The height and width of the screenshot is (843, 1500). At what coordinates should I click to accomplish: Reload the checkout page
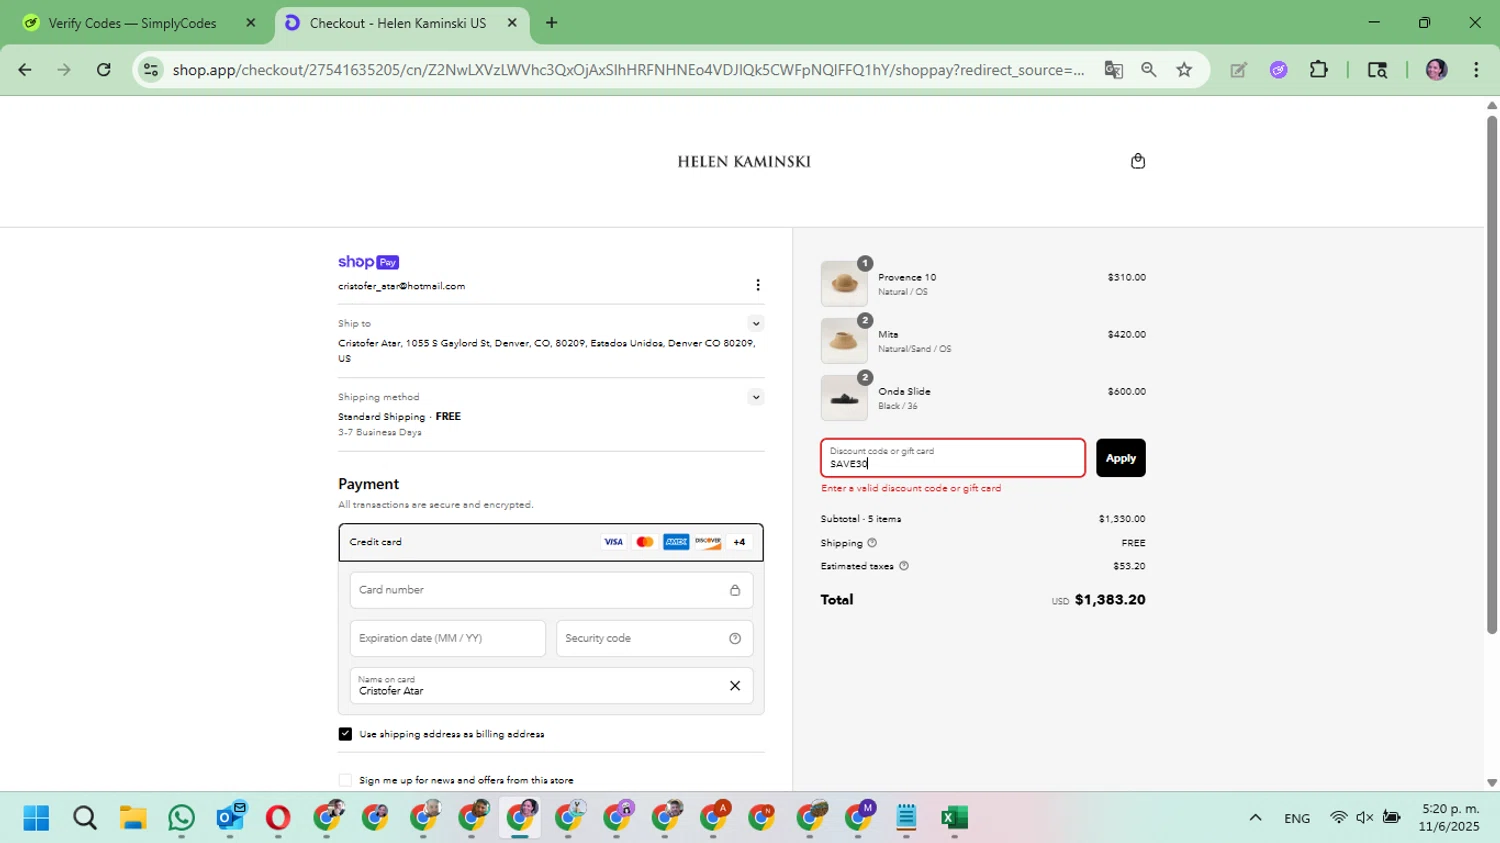(104, 69)
